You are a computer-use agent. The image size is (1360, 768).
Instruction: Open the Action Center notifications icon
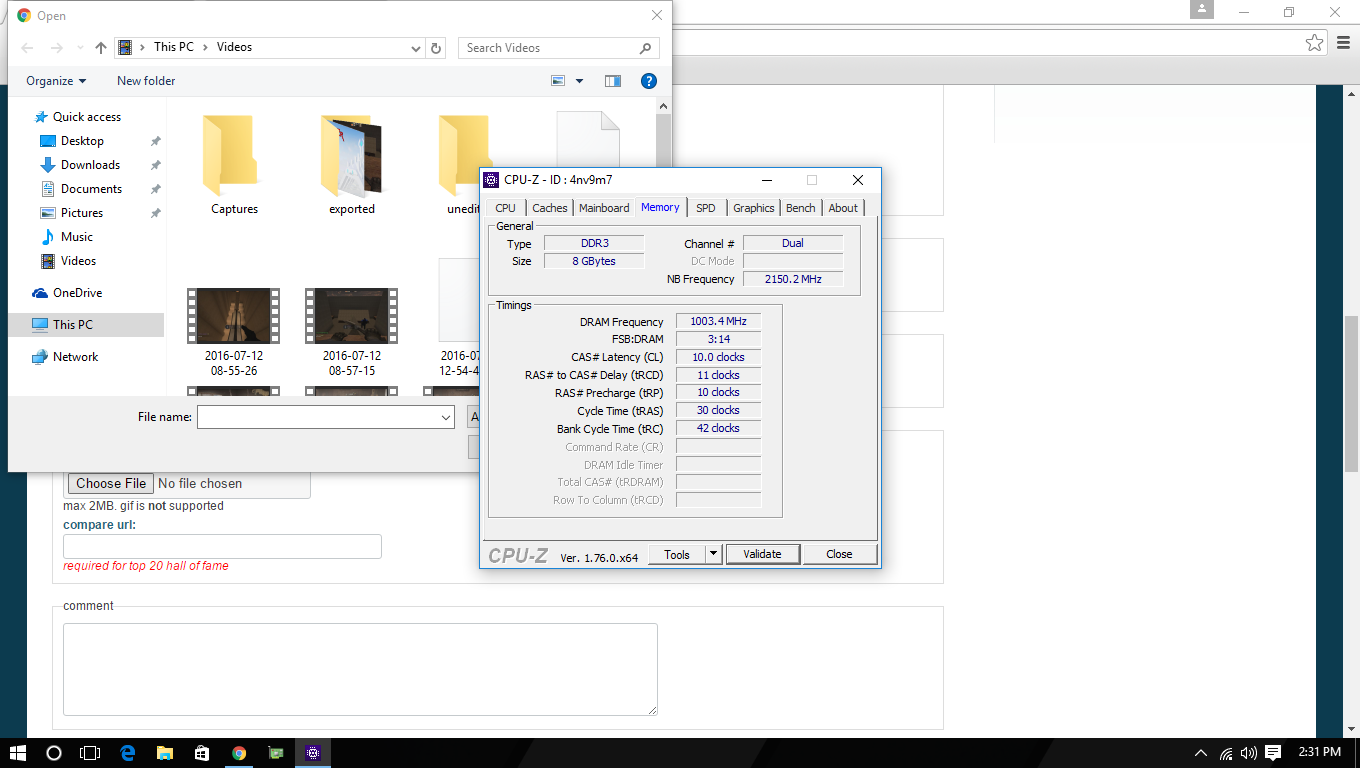coord(1273,752)
